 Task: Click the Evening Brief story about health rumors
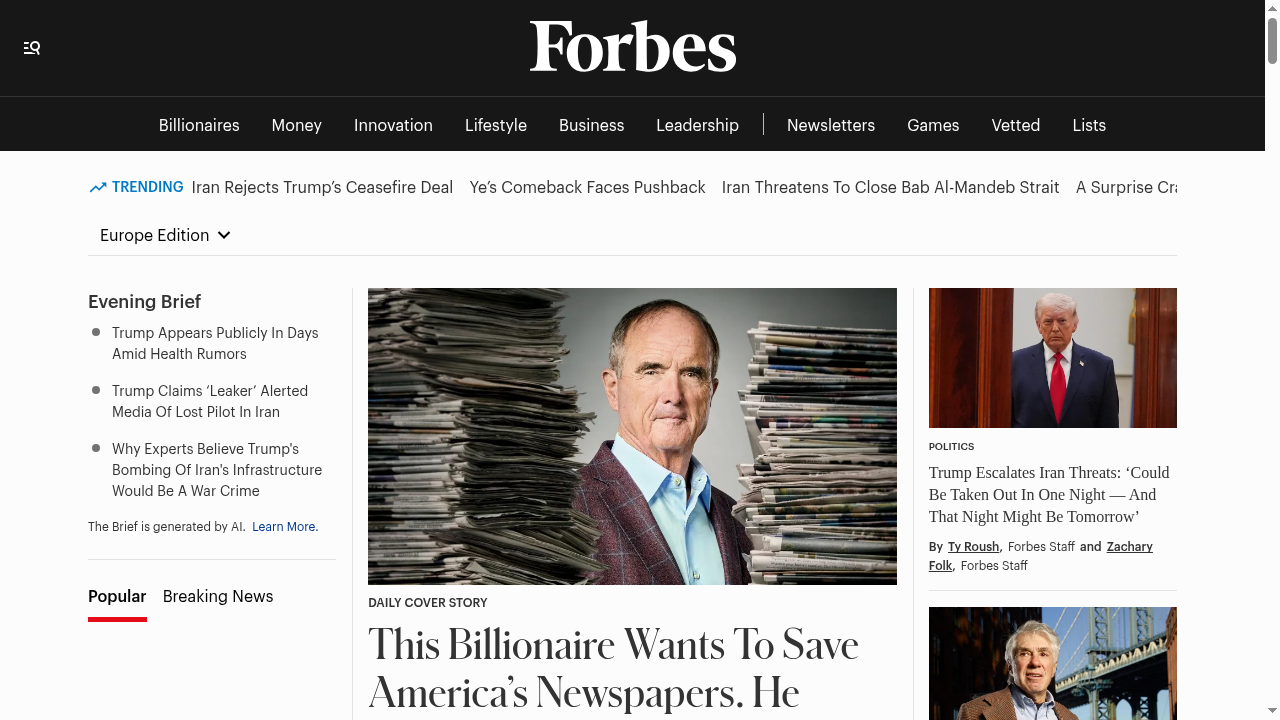click(215, 343)
